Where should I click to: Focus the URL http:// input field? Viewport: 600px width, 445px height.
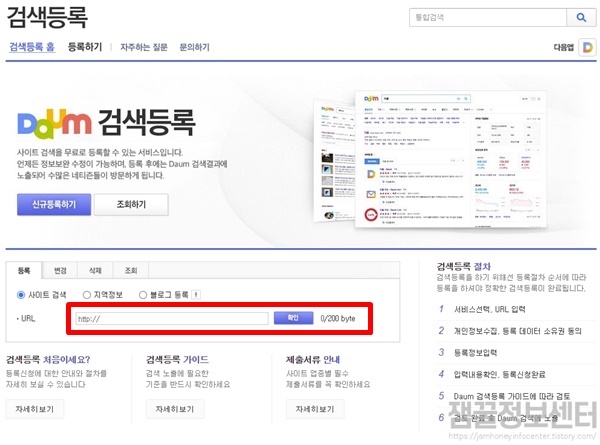tap(172, 318)
